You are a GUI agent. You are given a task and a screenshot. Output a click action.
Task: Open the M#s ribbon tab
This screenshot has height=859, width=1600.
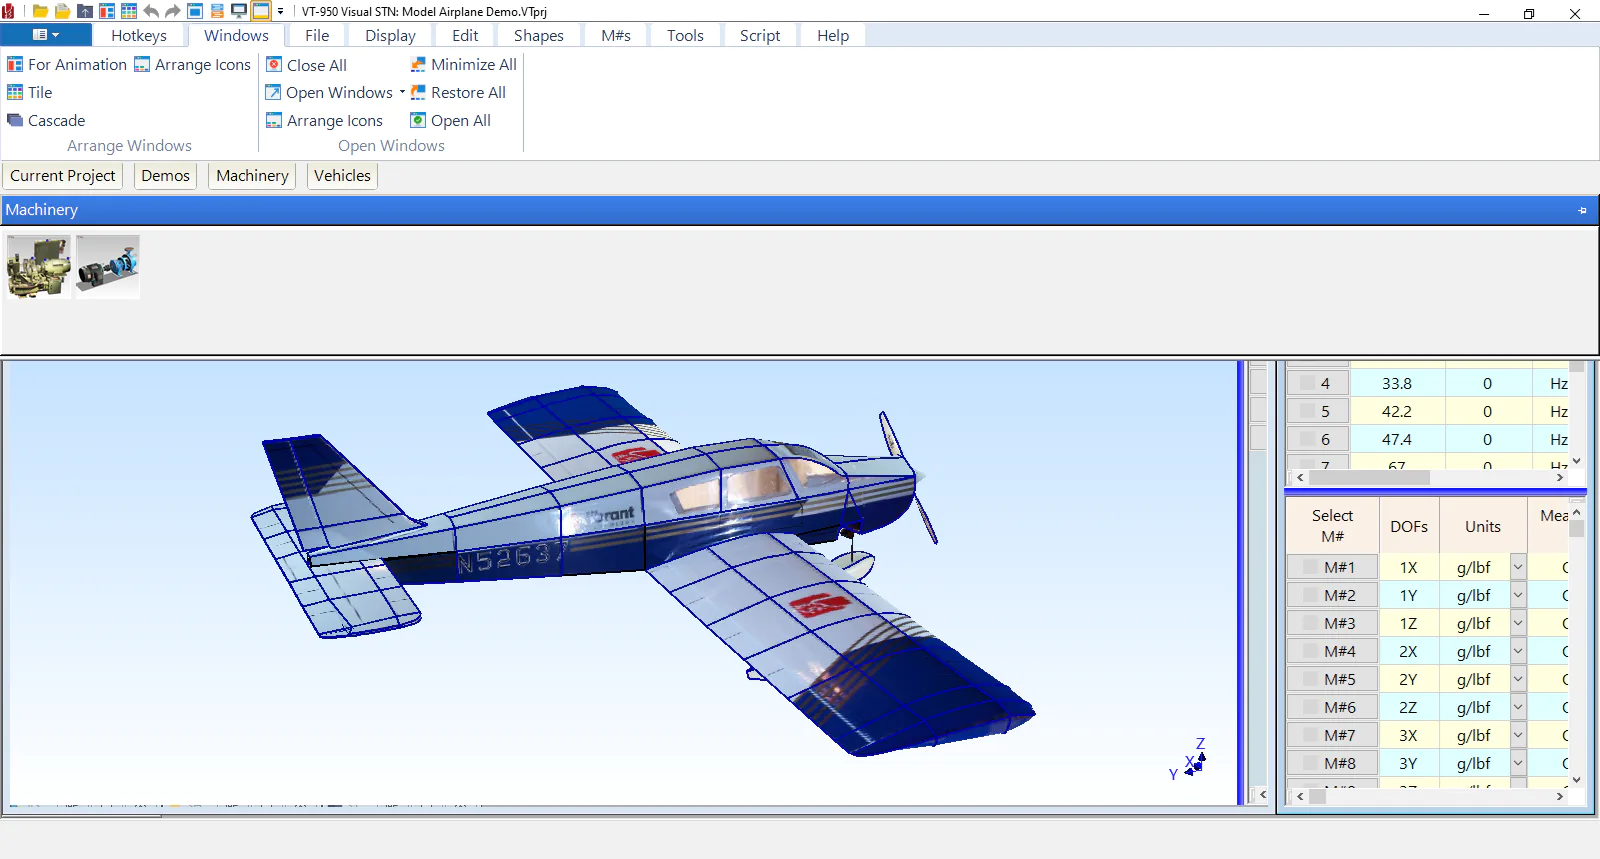coord(616,35)
